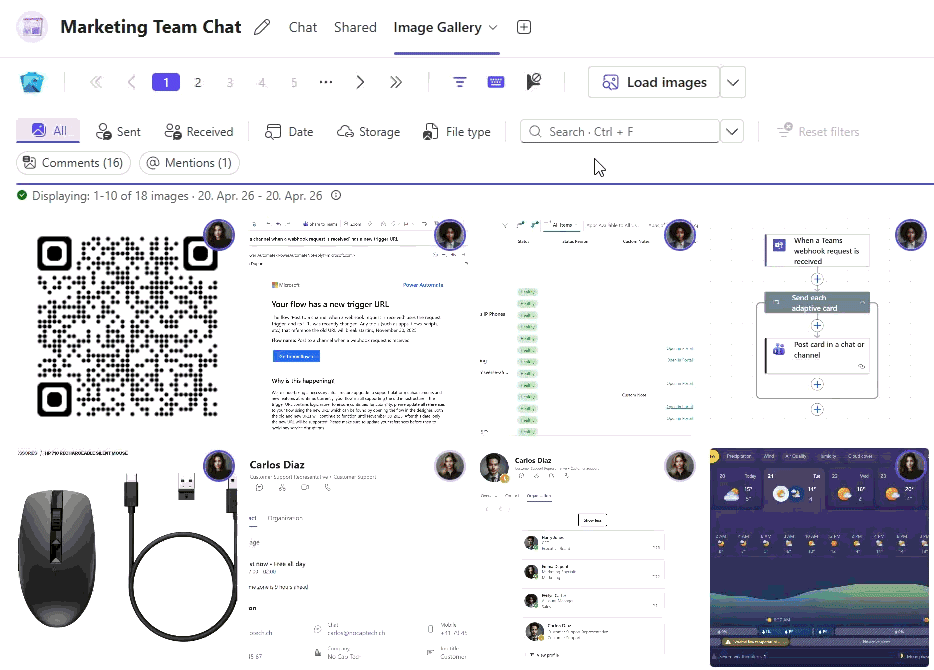The image size is (934, 670).
Task: Go to page 3
Action: click(230, 82)
